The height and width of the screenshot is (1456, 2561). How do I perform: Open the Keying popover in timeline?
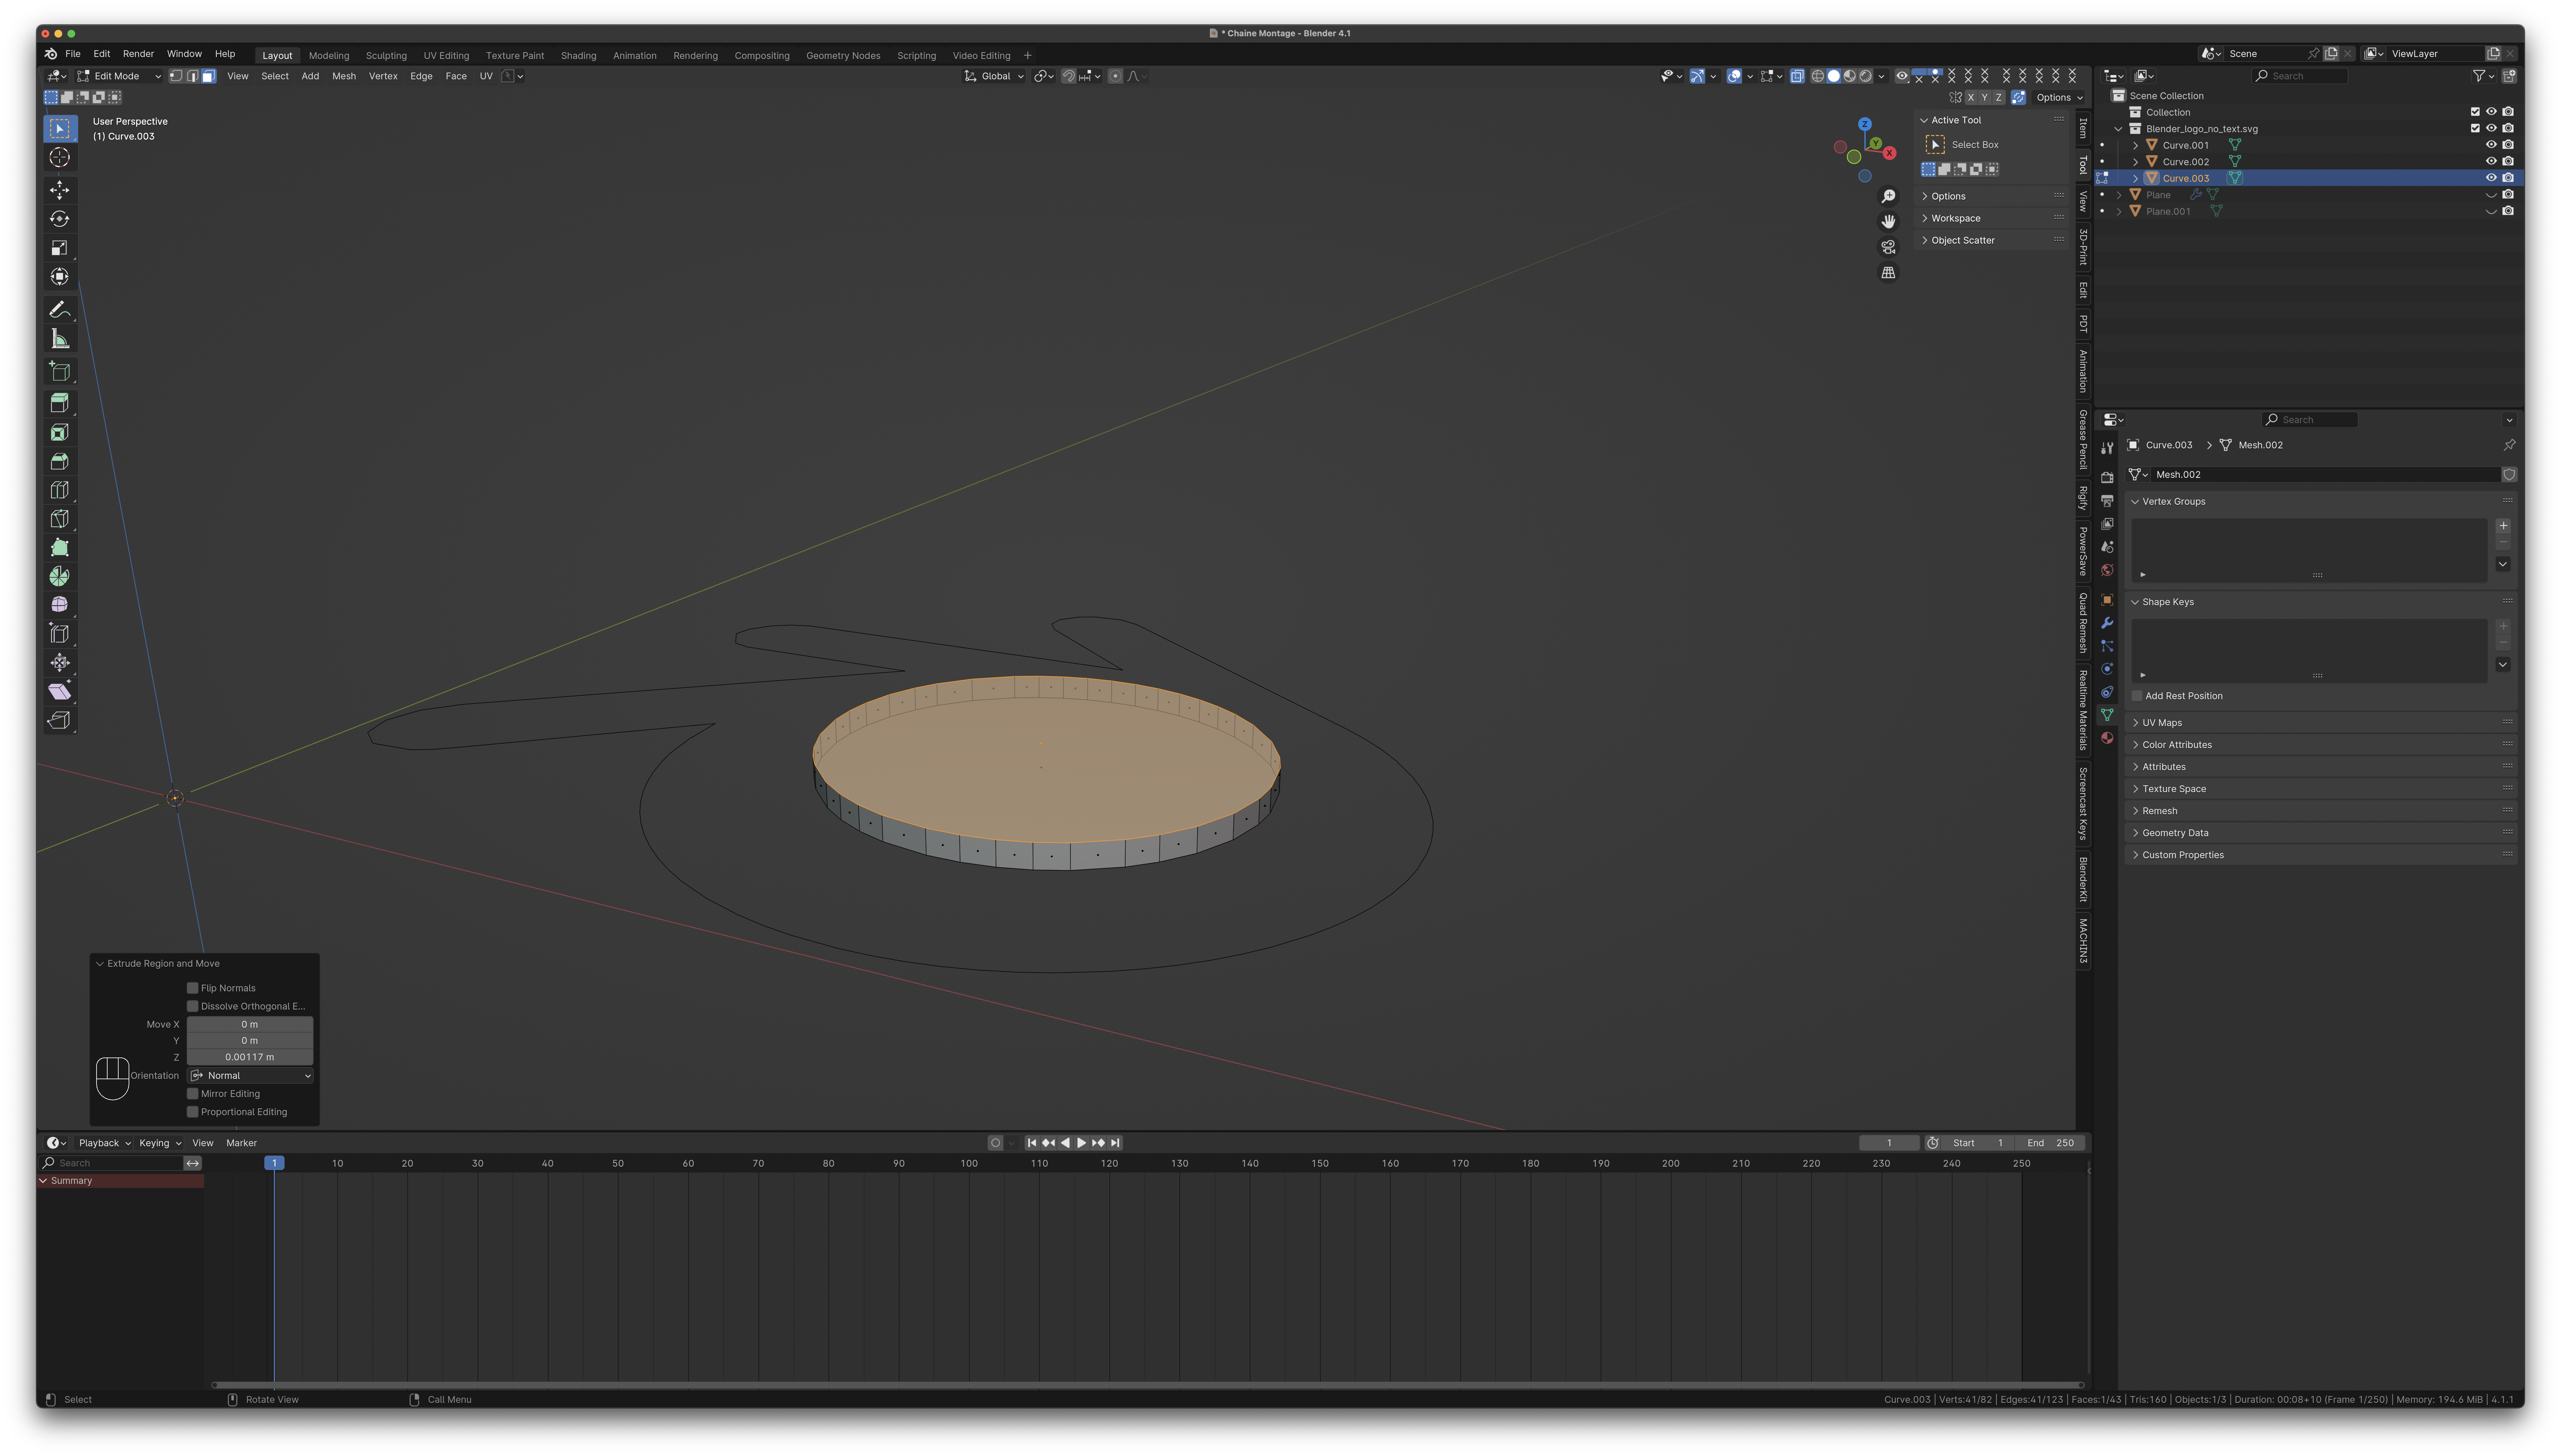[x=160, y=1143]
